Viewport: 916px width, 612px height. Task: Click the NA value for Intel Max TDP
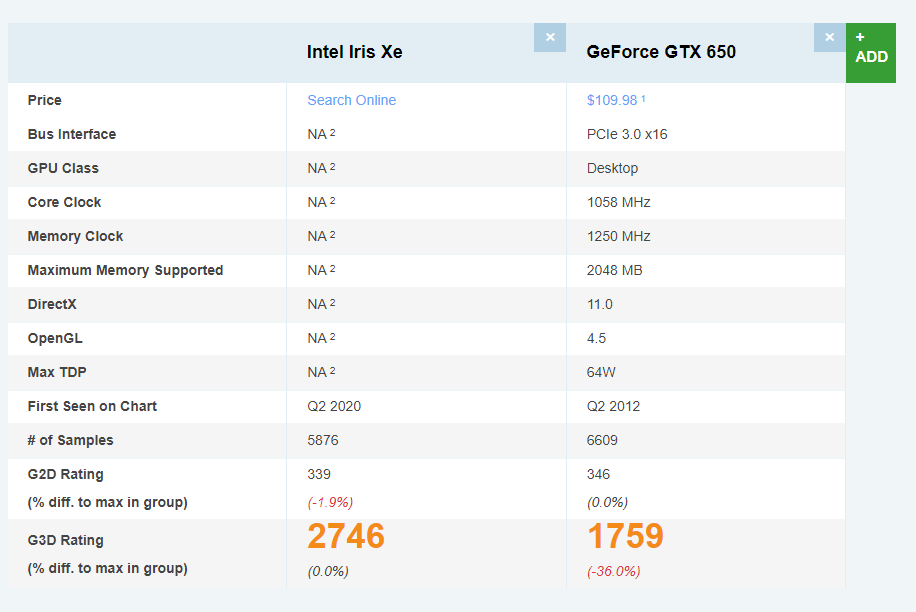pos(321,372)
